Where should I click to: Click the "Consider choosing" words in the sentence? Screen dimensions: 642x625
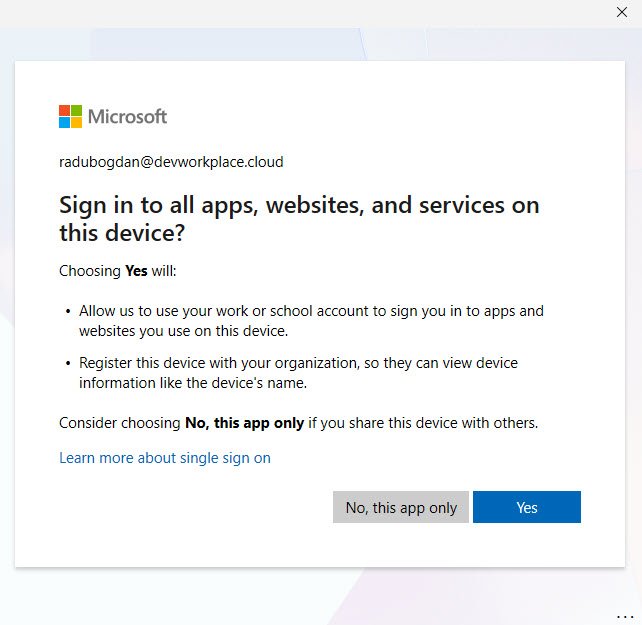tap(120, 423)
